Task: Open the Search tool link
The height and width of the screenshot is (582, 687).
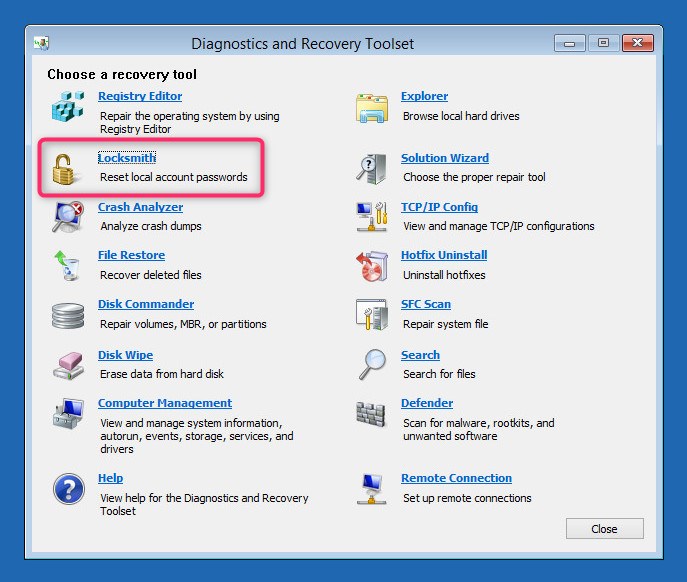Action: click(x=421, y=355)
